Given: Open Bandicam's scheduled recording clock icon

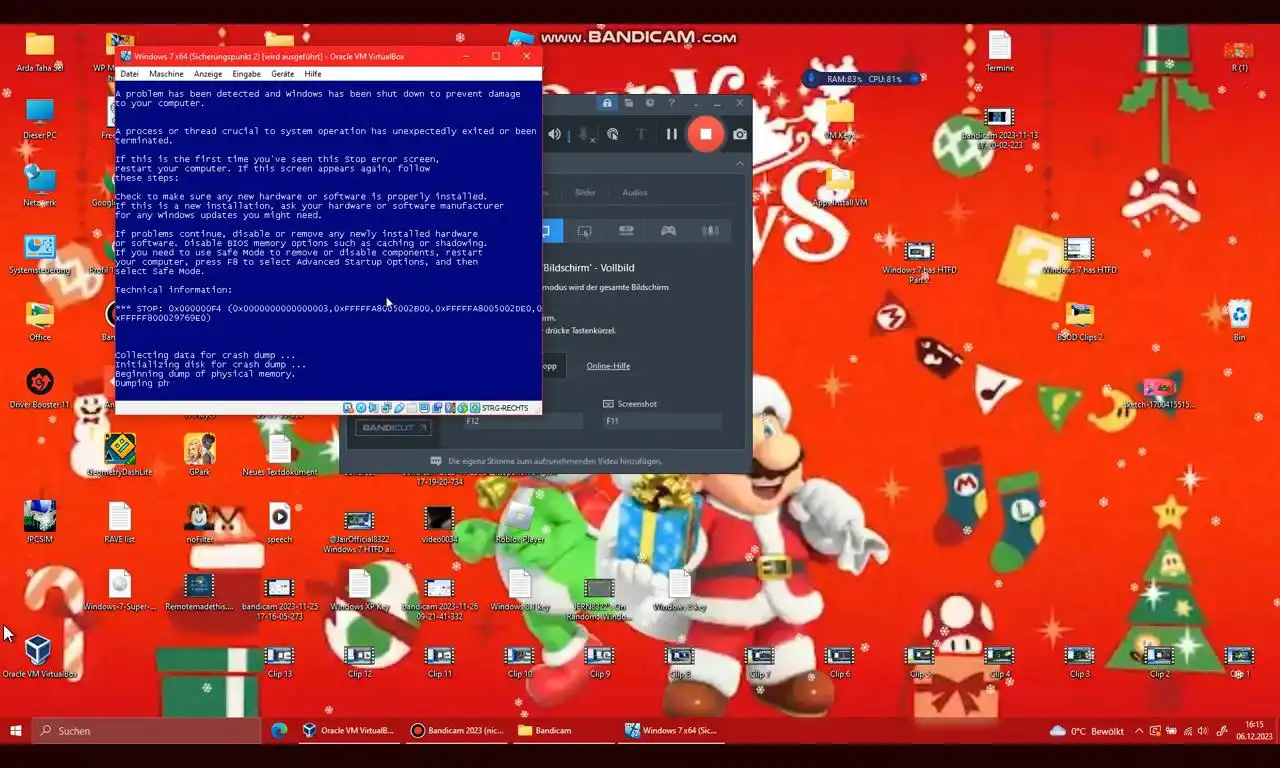Looking at the screenshot, I should coord(650,103).
